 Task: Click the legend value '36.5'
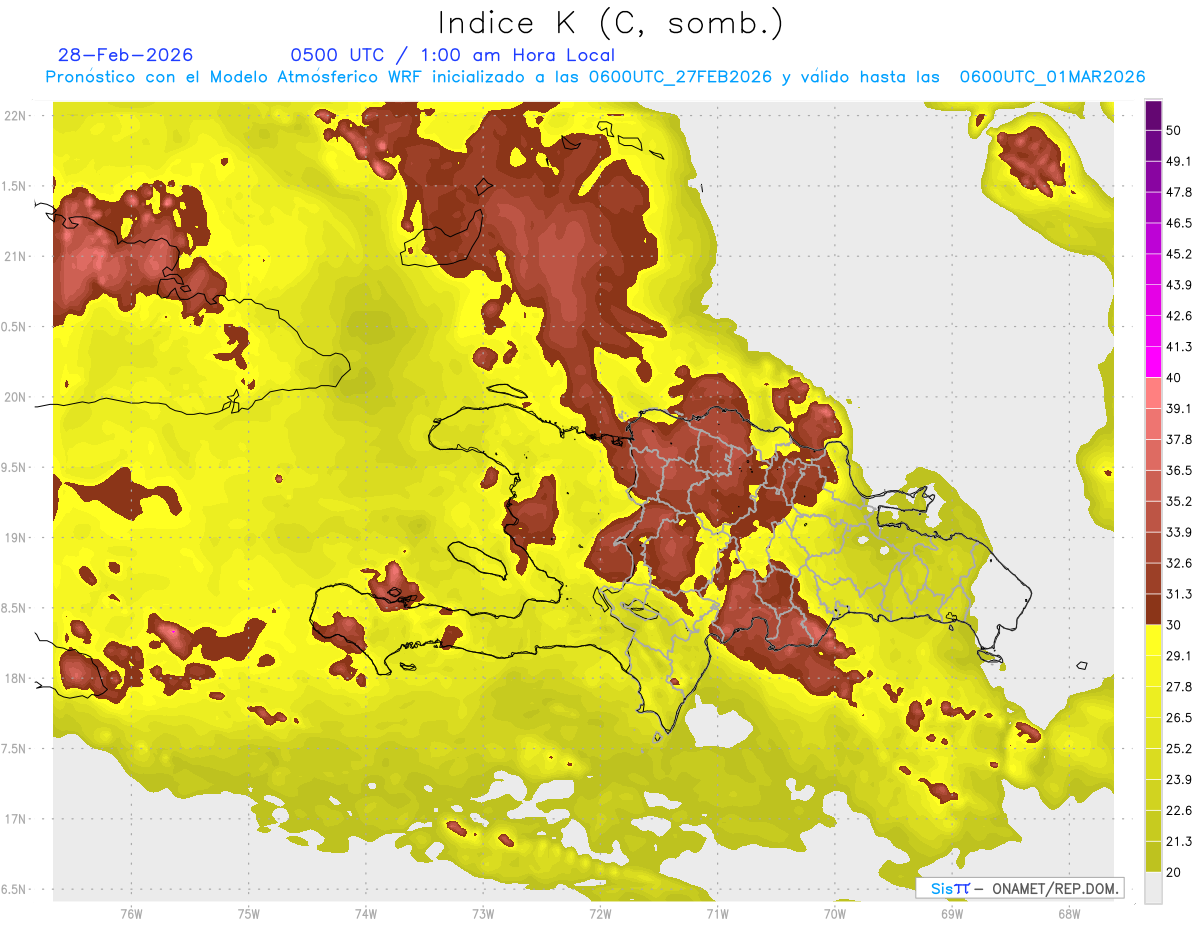pos(1178,470)
